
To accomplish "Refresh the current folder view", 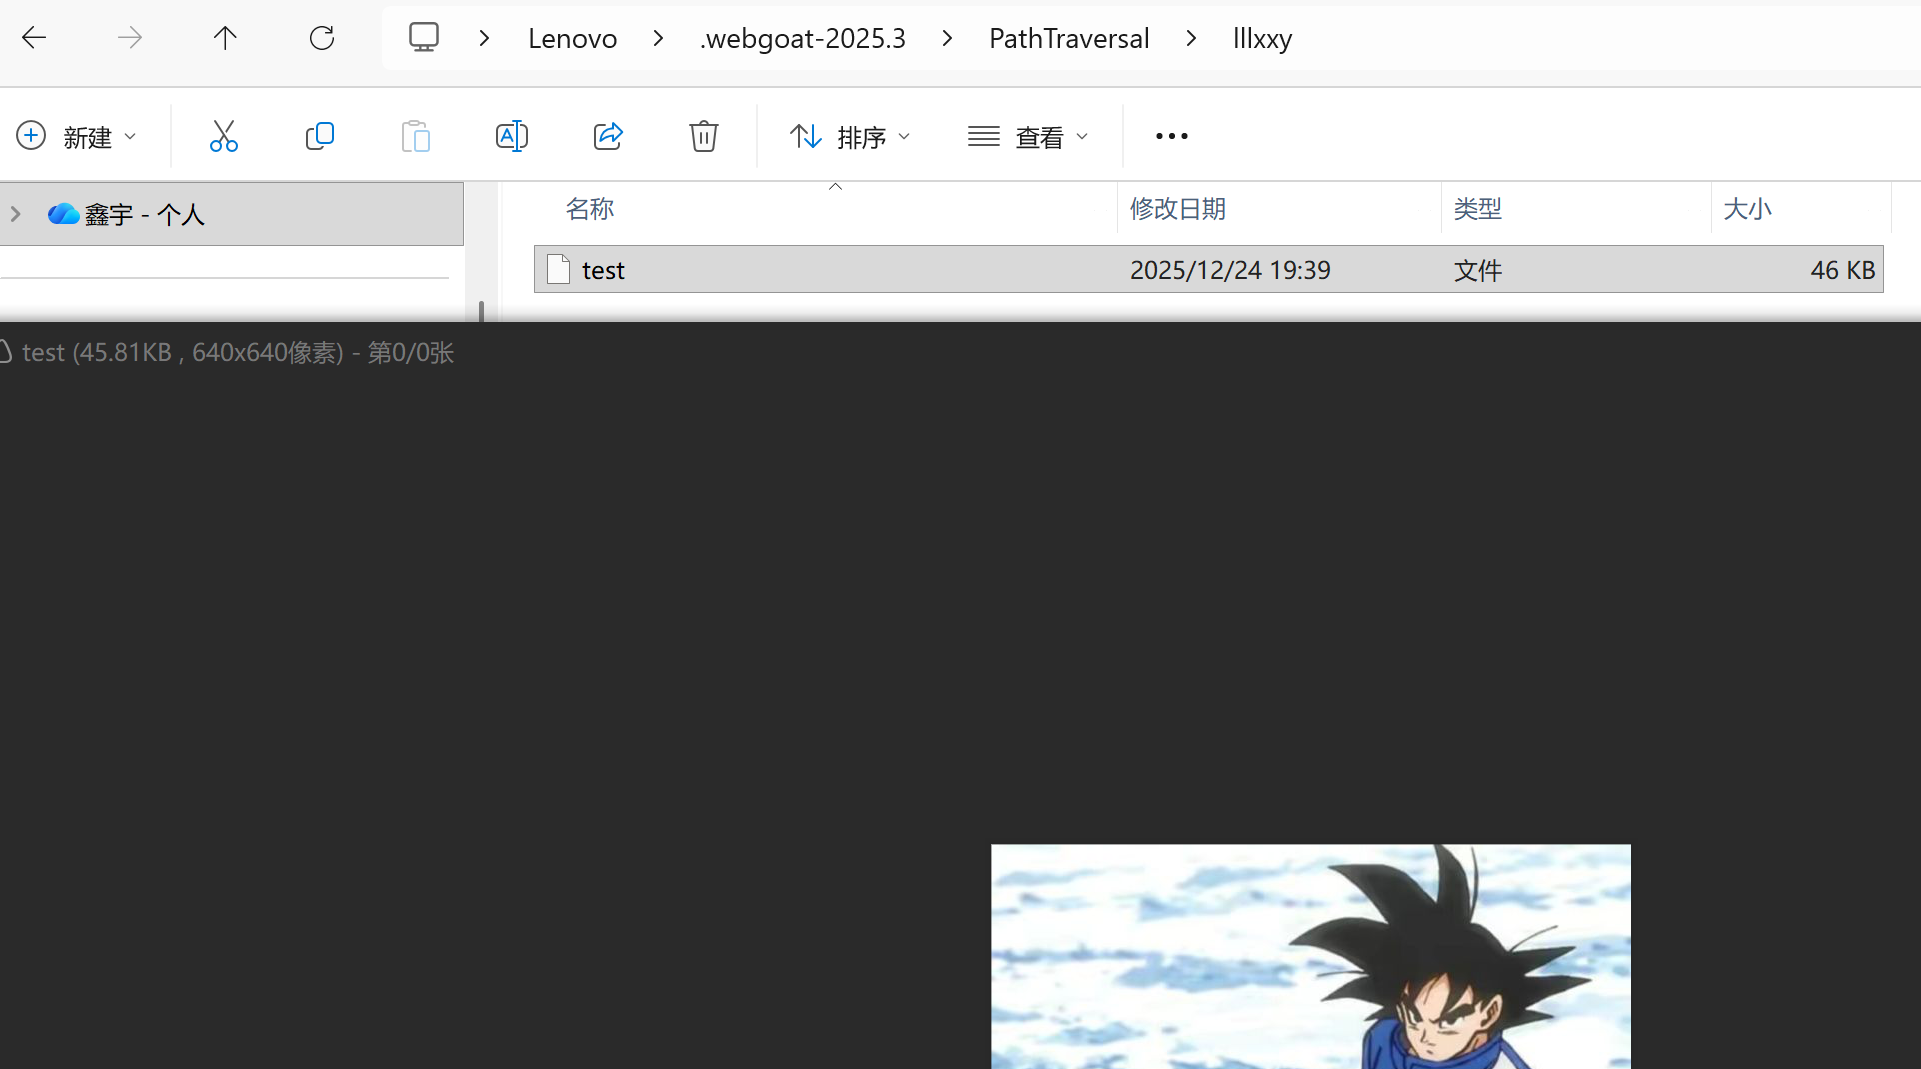I will (322, 38).
